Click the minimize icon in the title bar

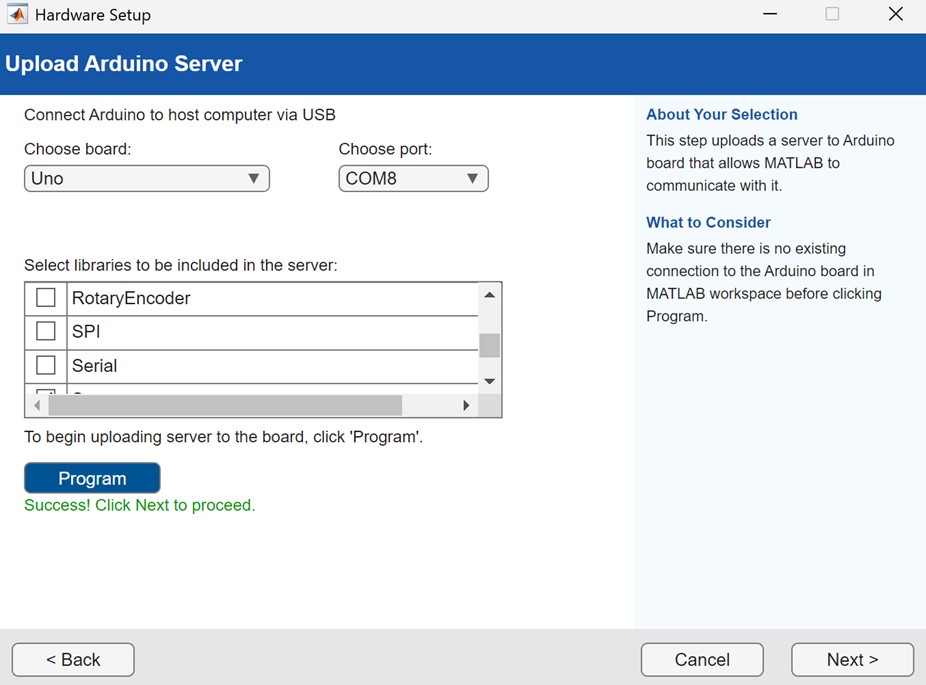(x=769, y=14)
